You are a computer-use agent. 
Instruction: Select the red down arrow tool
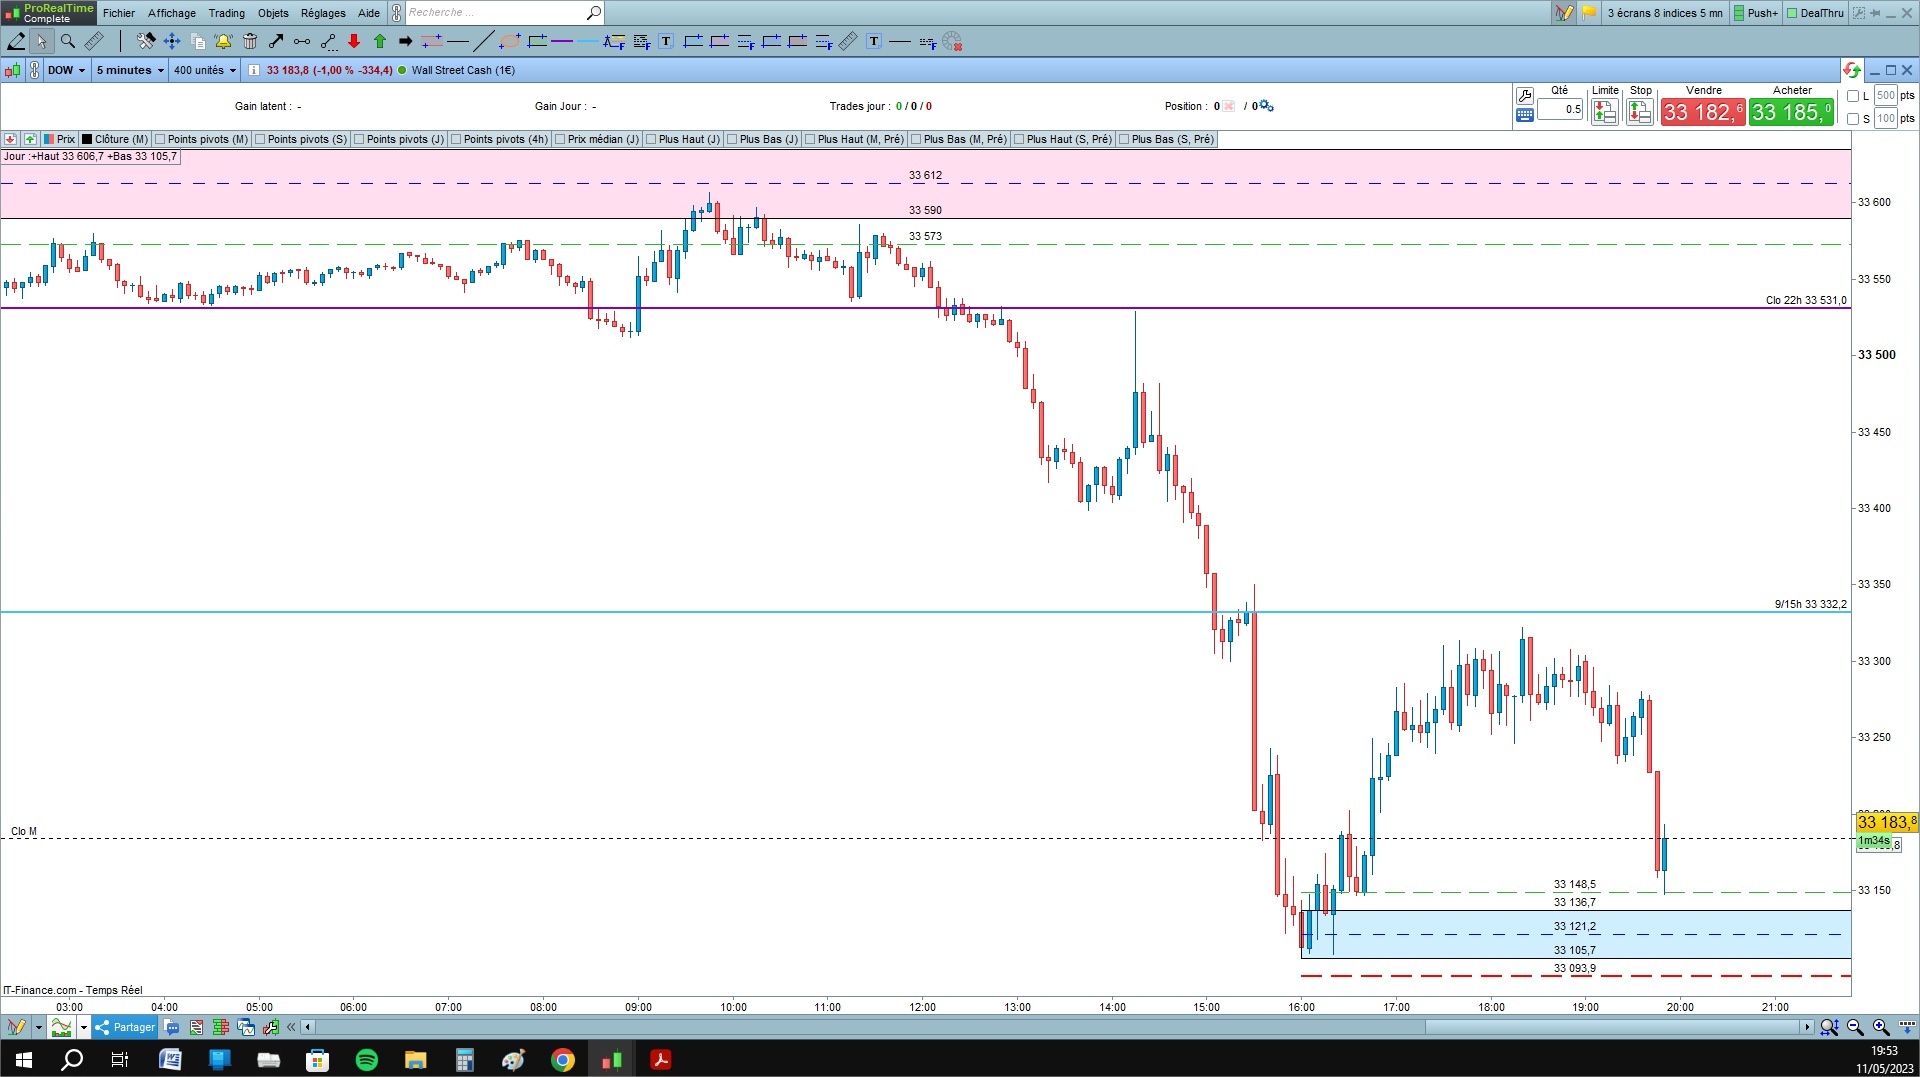pos(354,41)
